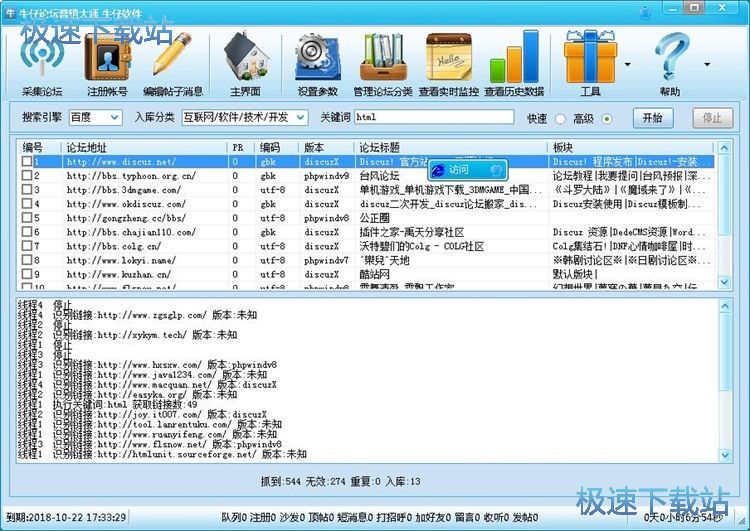Click the forum list scroll up arrow
The height and width of the screenshot is (531, 750).
pyautogui.click(x=724, y=148)
